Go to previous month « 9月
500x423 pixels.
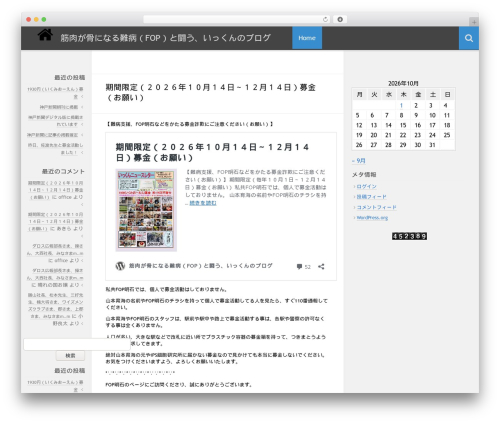[359, 161]
